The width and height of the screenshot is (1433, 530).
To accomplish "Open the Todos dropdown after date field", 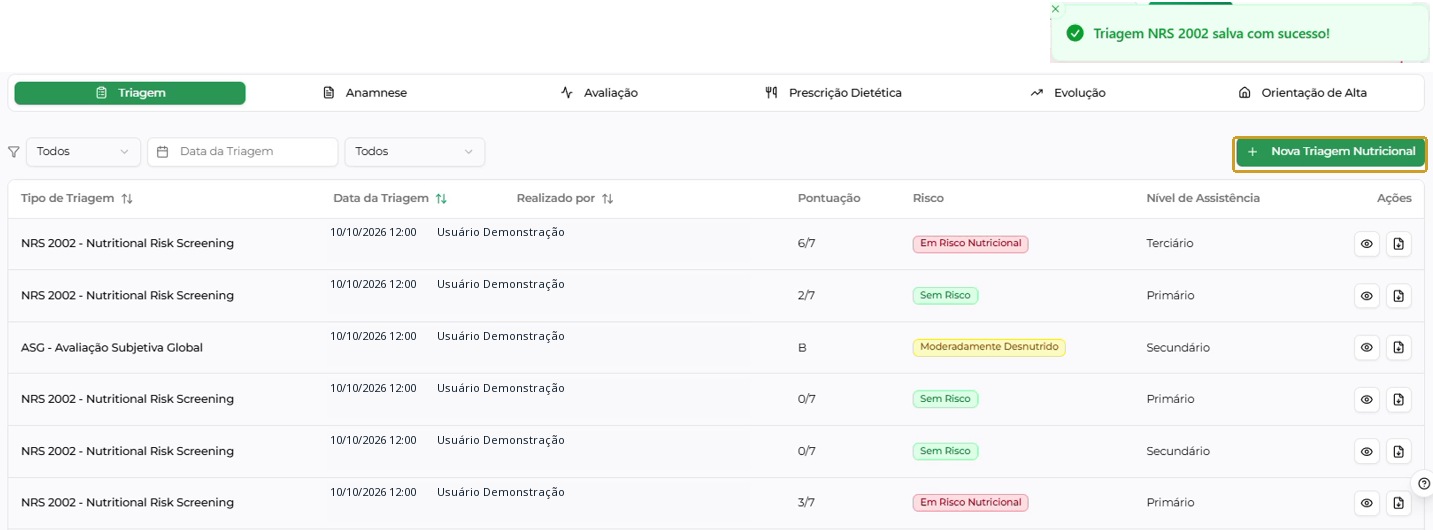I will 415,152.
